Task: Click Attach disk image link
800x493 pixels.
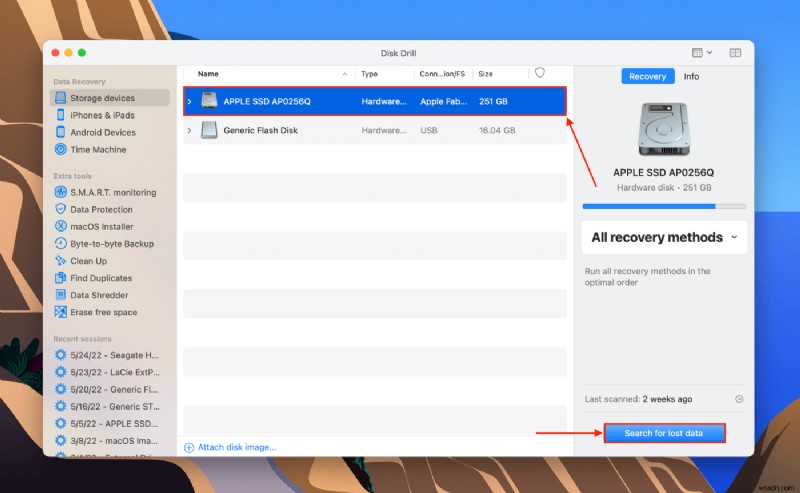Action: pyautogui.click(x=237, y=447)
